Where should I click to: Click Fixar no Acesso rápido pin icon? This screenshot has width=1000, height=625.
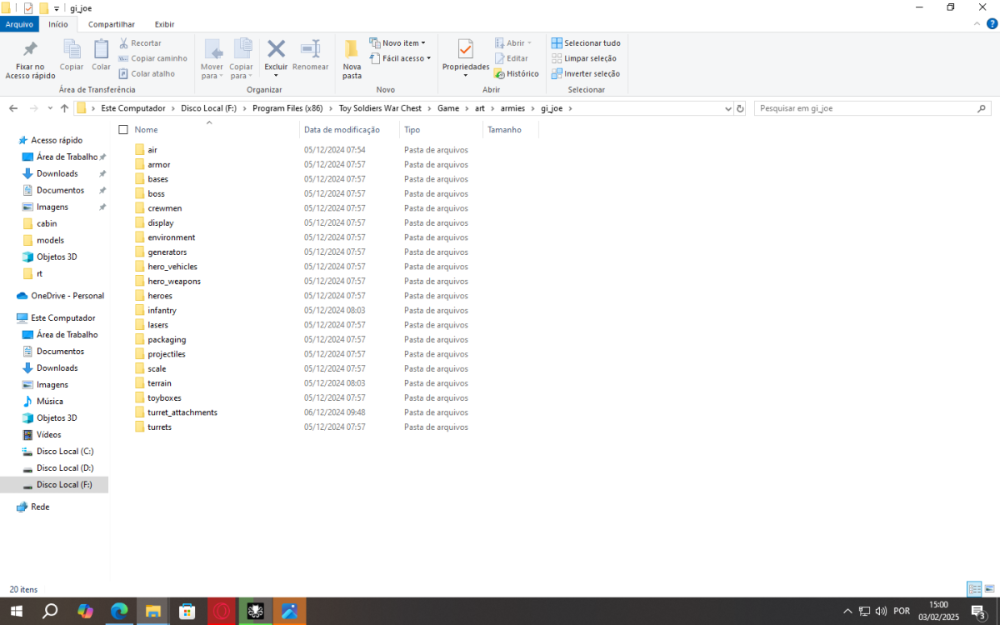30,52
